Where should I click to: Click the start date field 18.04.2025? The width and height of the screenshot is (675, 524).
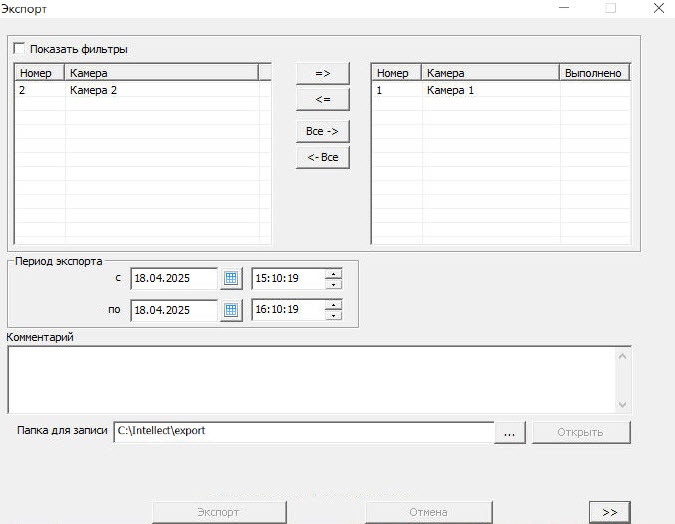click(x=173, y=278)
